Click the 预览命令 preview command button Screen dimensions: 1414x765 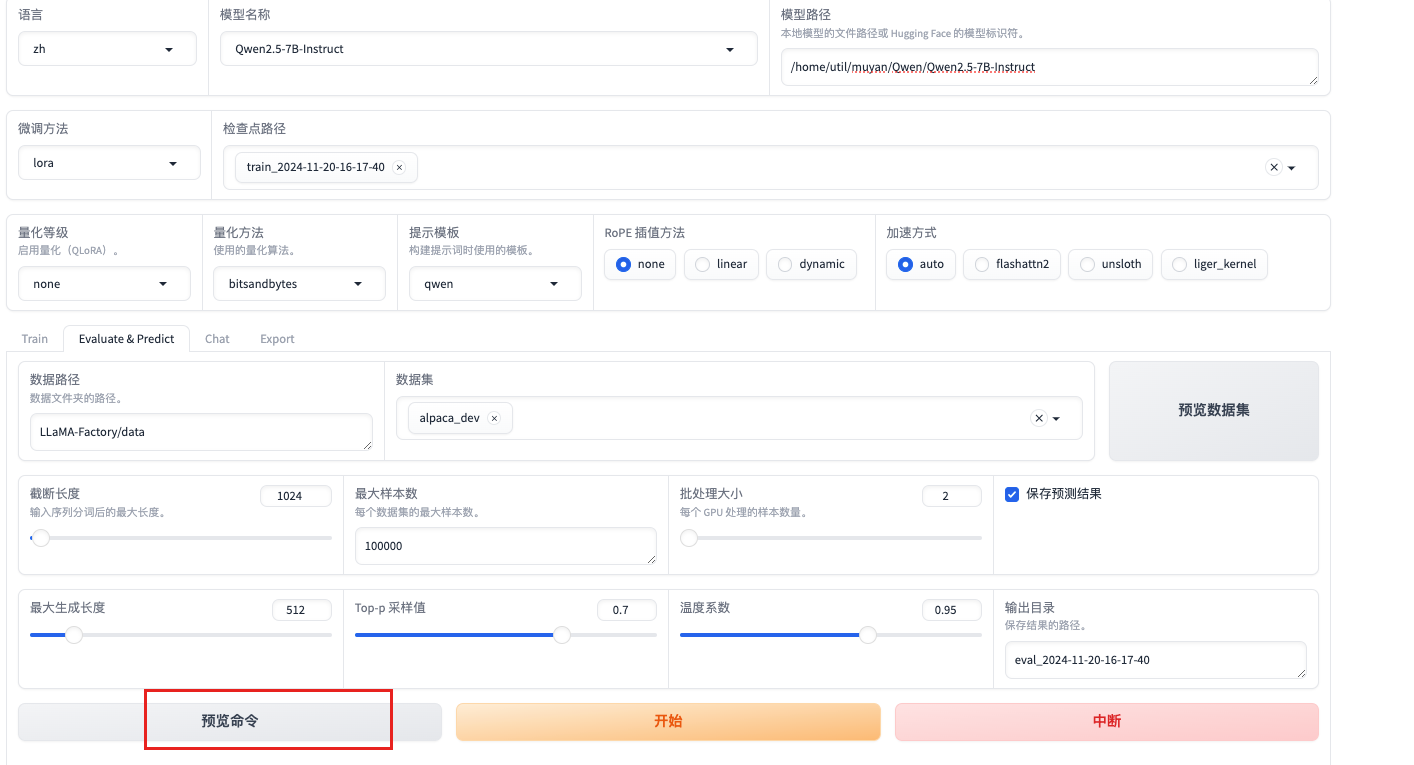[230, 721]
